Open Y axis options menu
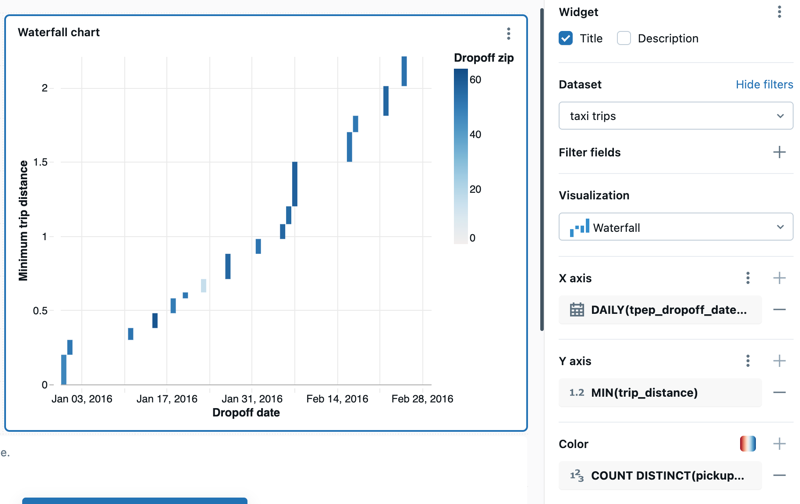Image resolution: width=800 pixels, height=504 pixels. (747, 361)
